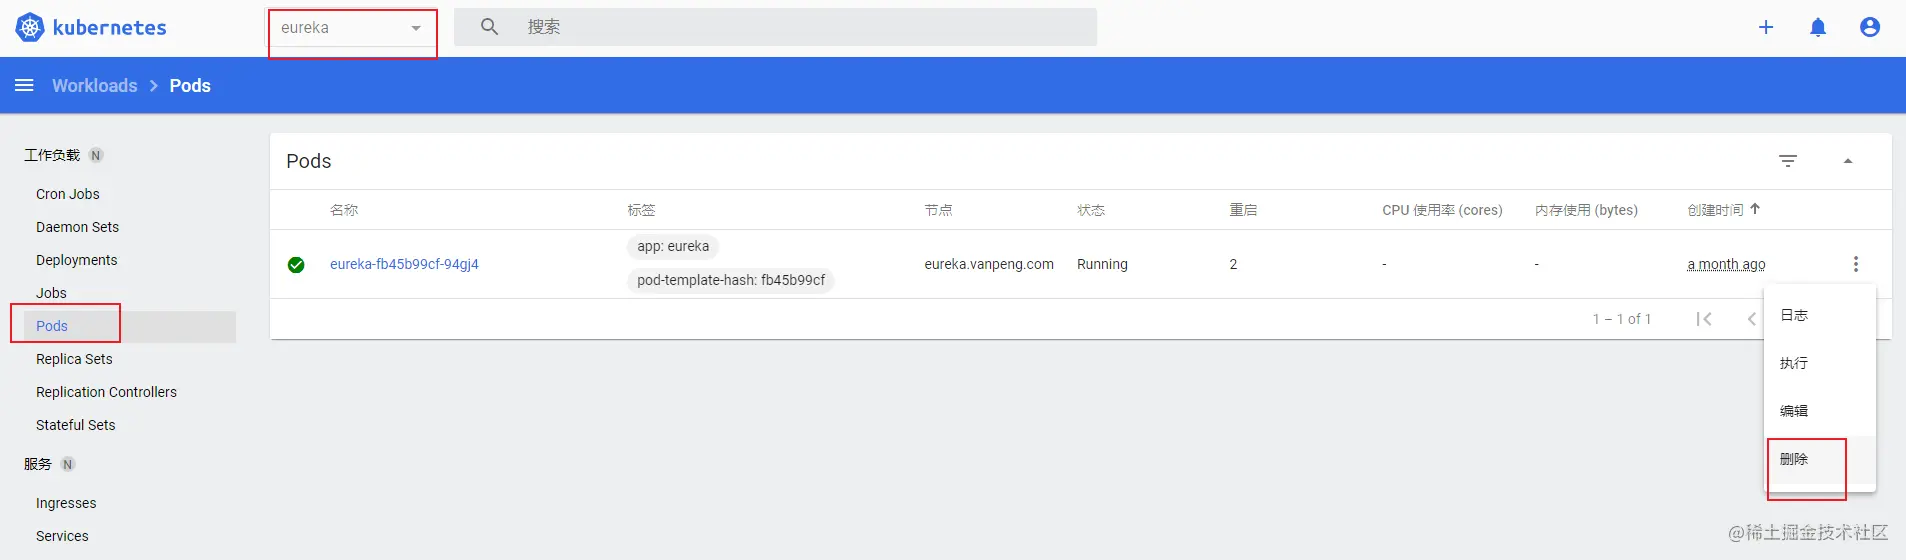
Task: Open the hamburger navigation menu
Action: [x=24, y=85]
